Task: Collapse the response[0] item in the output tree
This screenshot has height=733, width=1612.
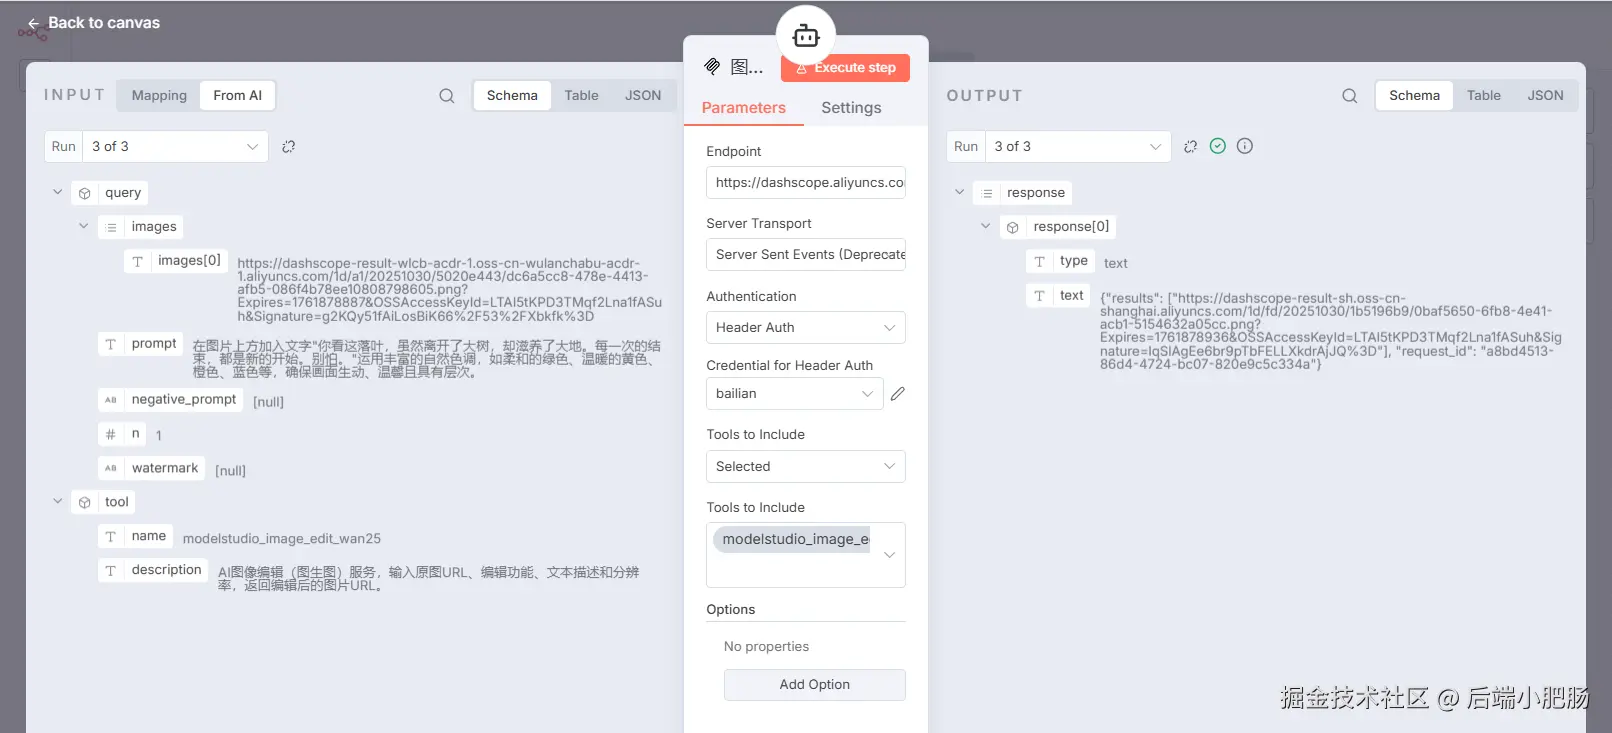Action: (x=985, y=226)
